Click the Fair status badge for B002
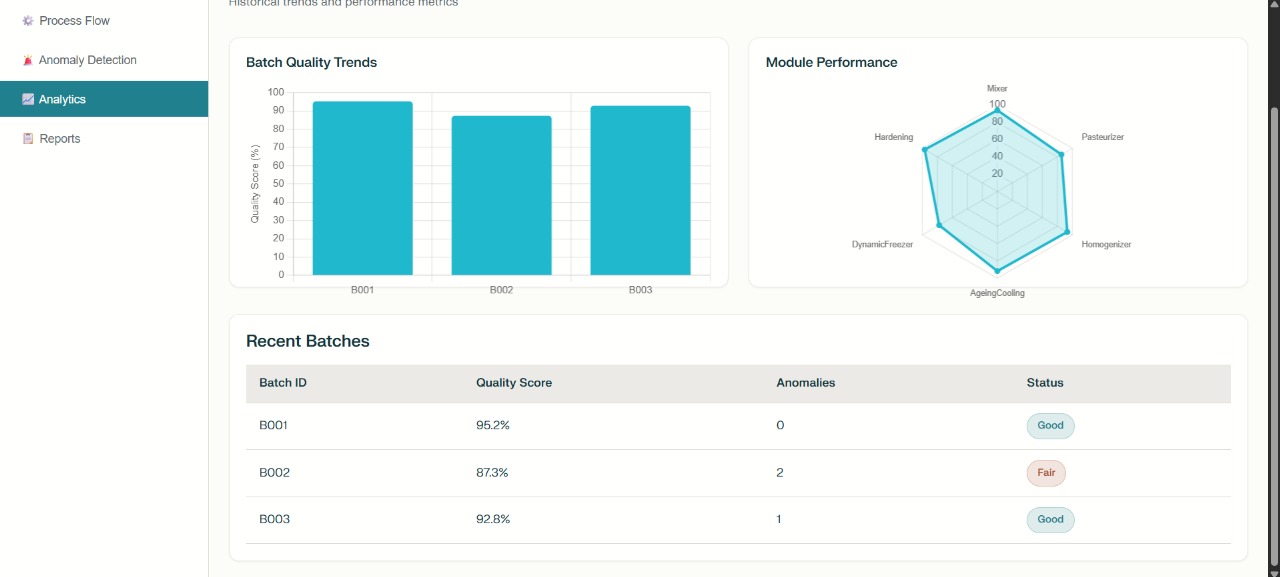 (1046, 472)
